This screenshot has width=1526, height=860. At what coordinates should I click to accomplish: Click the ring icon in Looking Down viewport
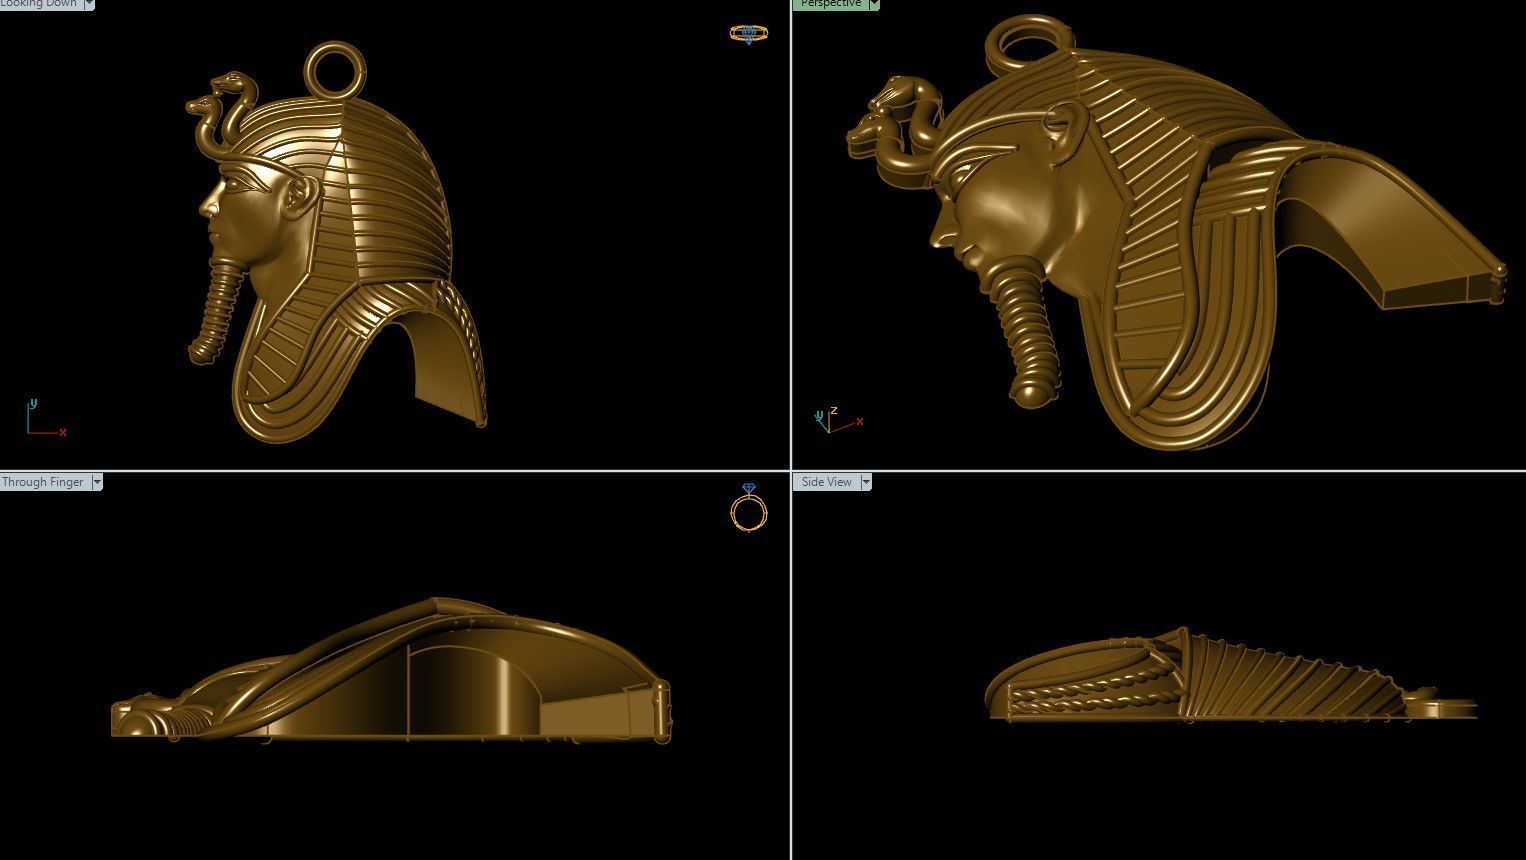749,34
